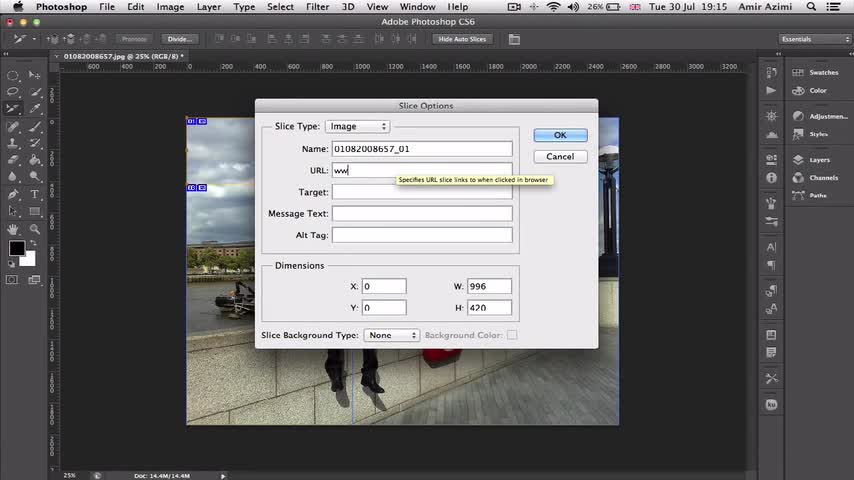Image resolution: width=854 pixels, height=480 pixels.
Task: Click the foreground color swatch
Action: point(17,249)
